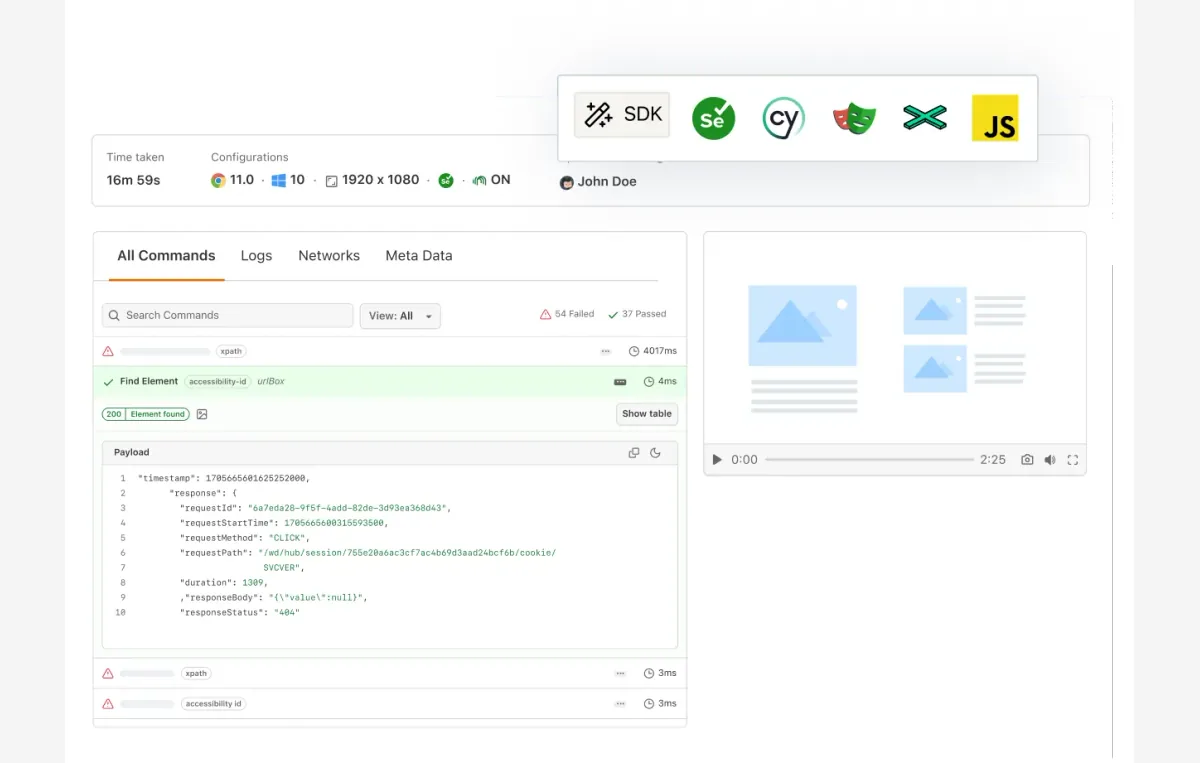Viewport: 1200px width, 763px height.
Task: Expand the failed xpath command taking 4017ms
Action: (390, 352)
